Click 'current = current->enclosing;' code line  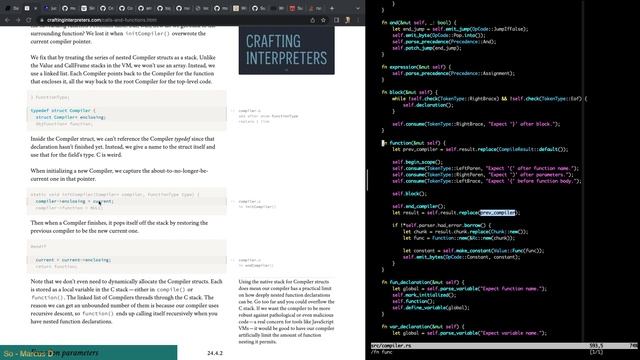click(x=73, y=260)
